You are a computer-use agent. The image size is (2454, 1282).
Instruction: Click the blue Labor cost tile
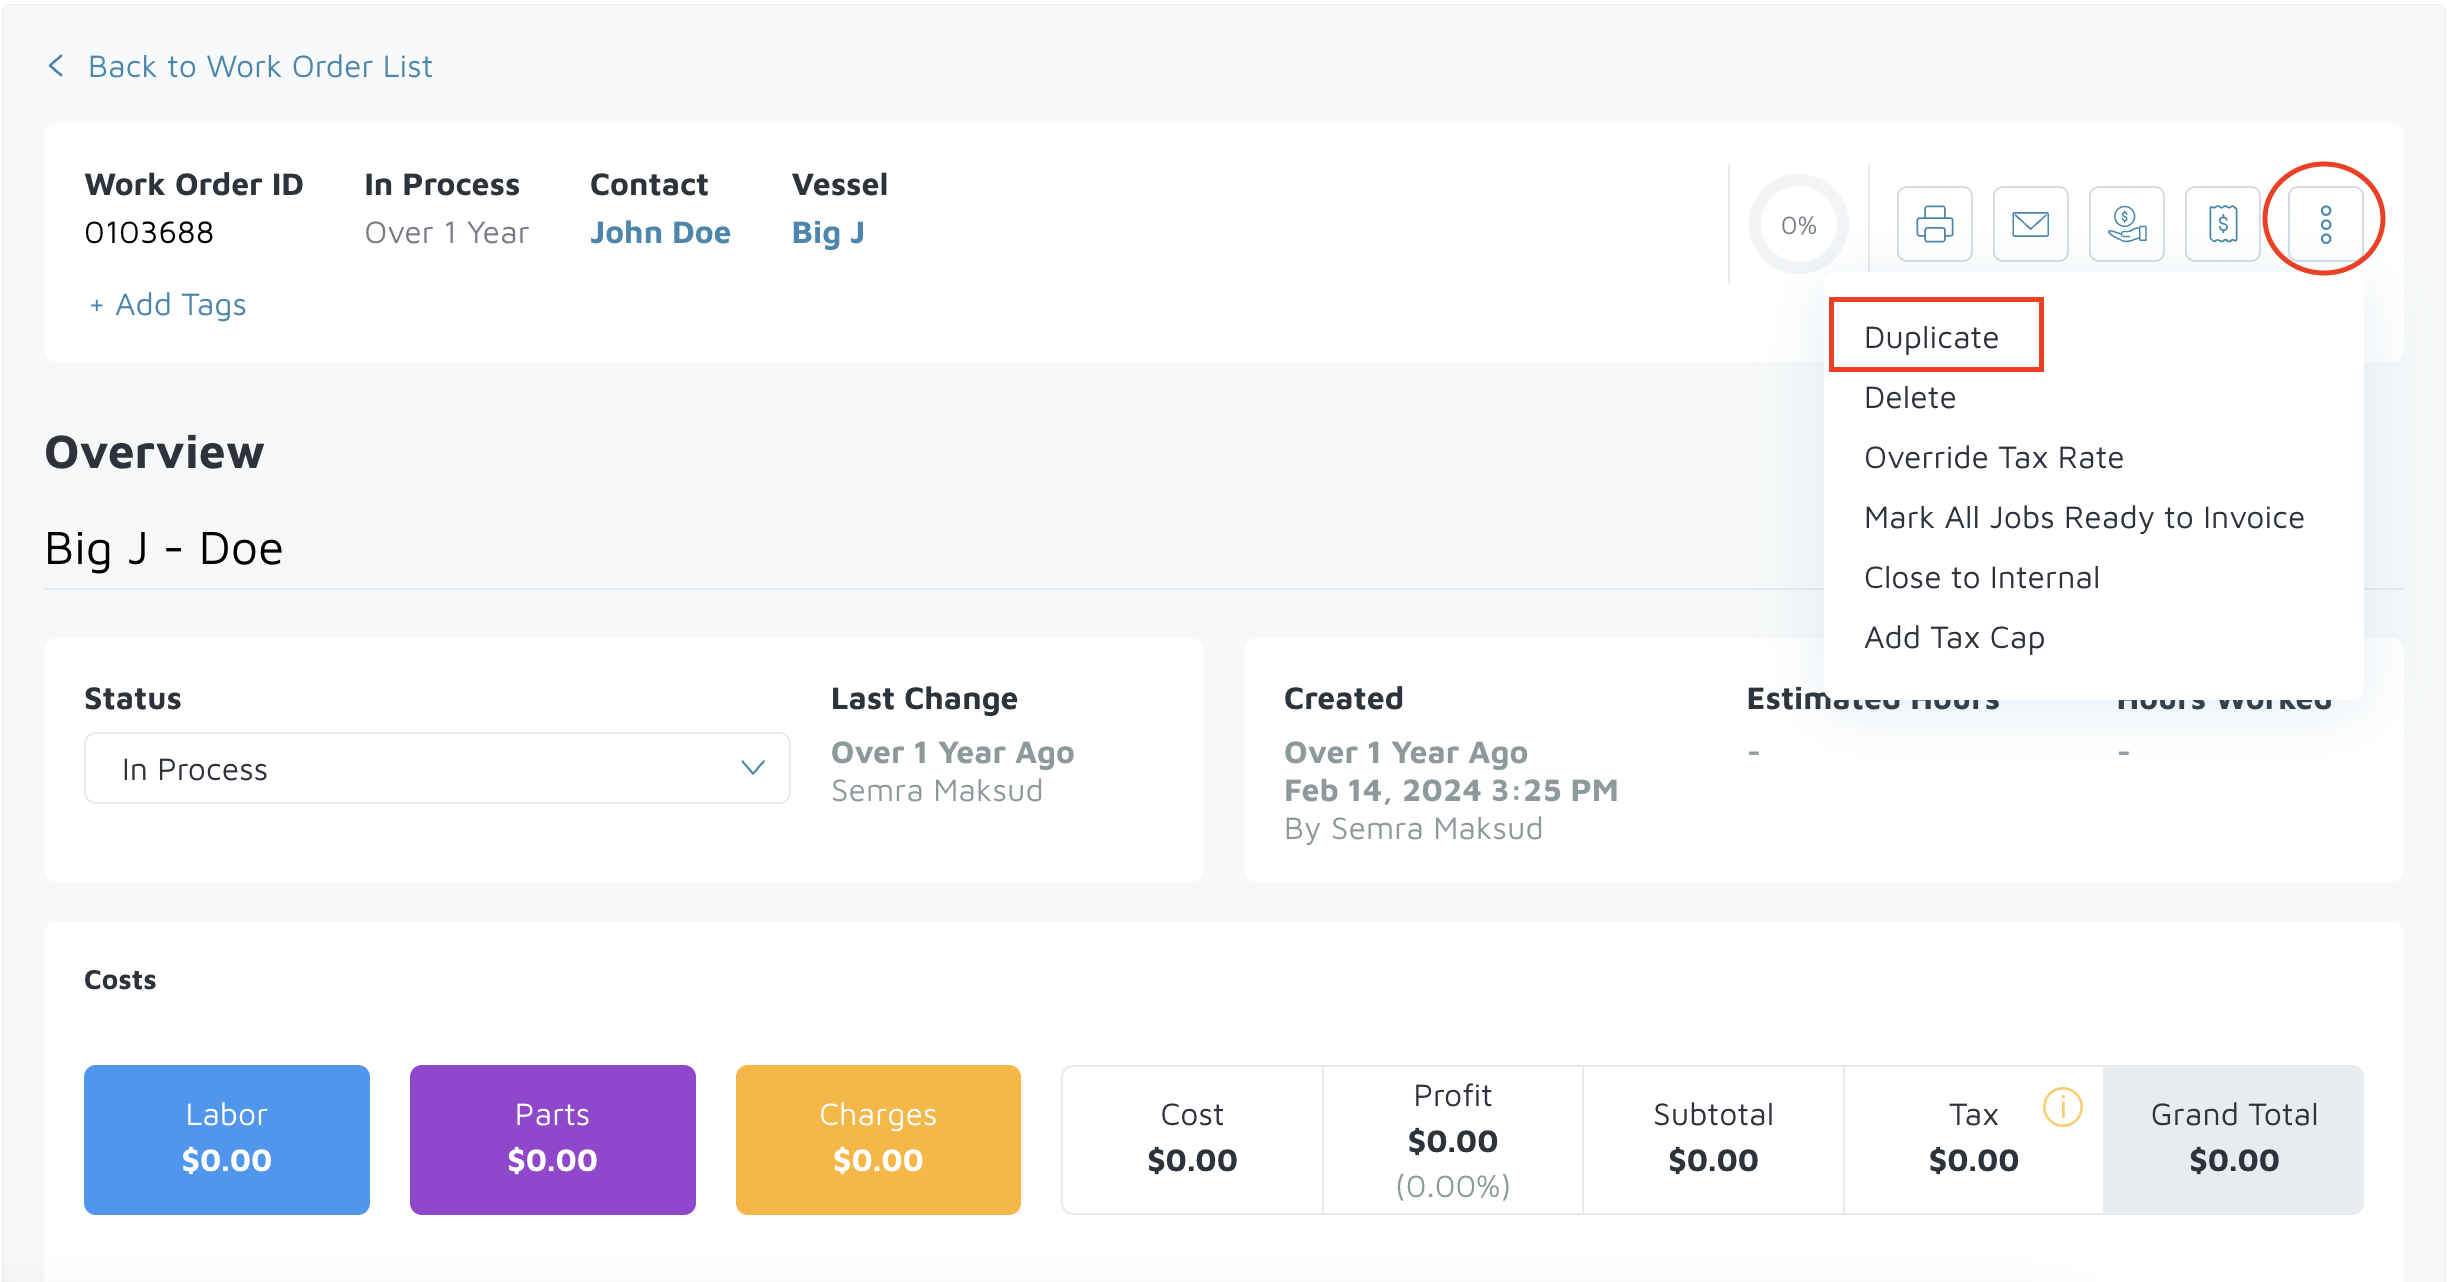pyautogui.click(x=227, y=1139)
